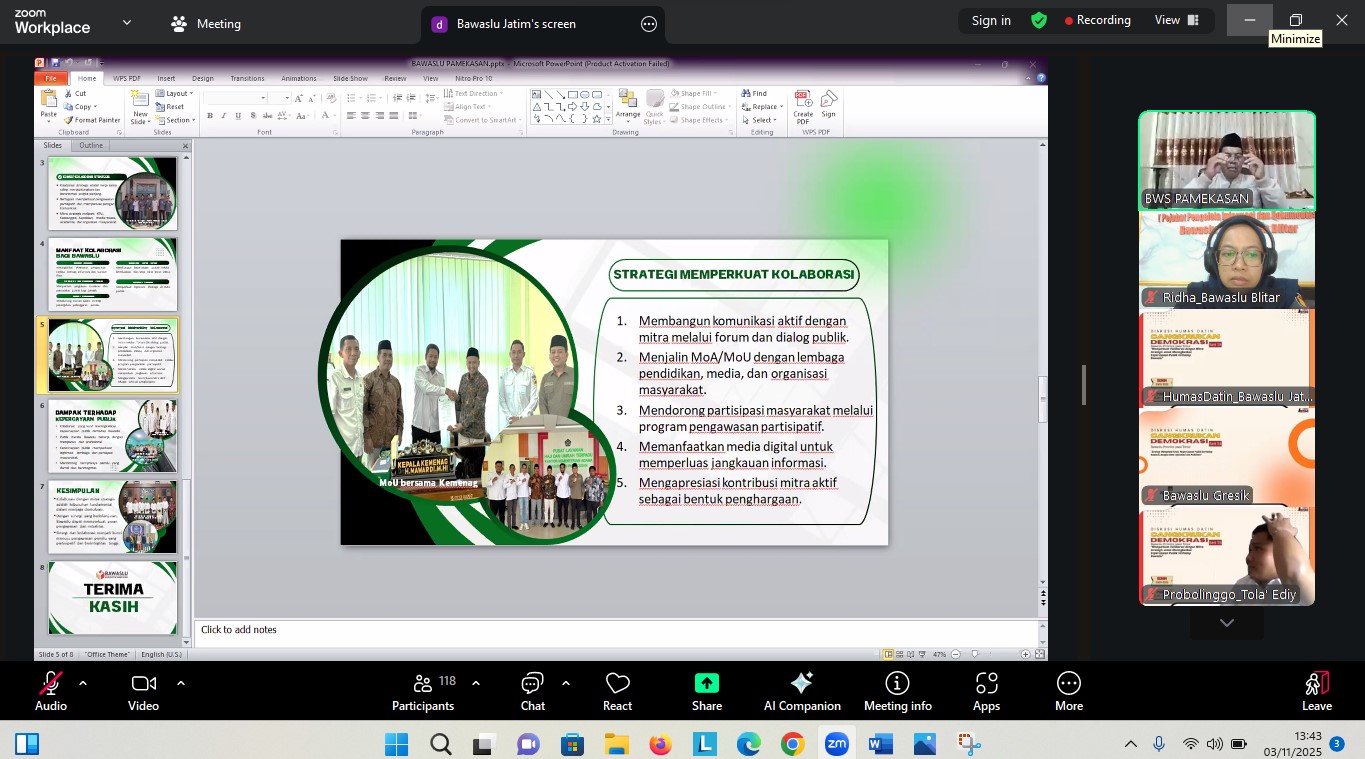The width and height of the screenshot is (1365, 759).
Task: Select the Bawaslu Jatim's screen tab
Action: pos(515,24)
